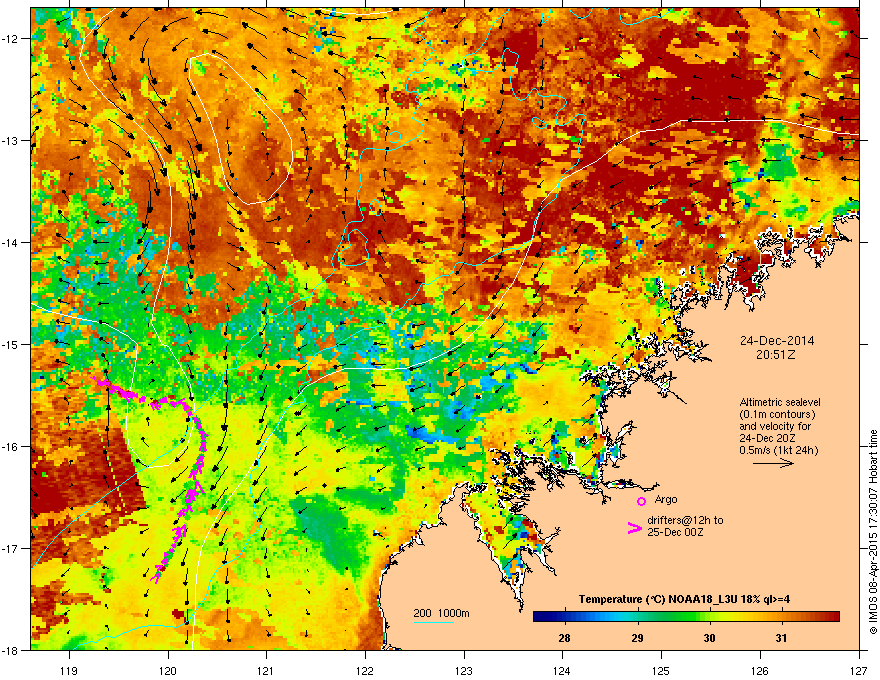
Task: Click longitude axis label 127
Action: pos(859,671)
